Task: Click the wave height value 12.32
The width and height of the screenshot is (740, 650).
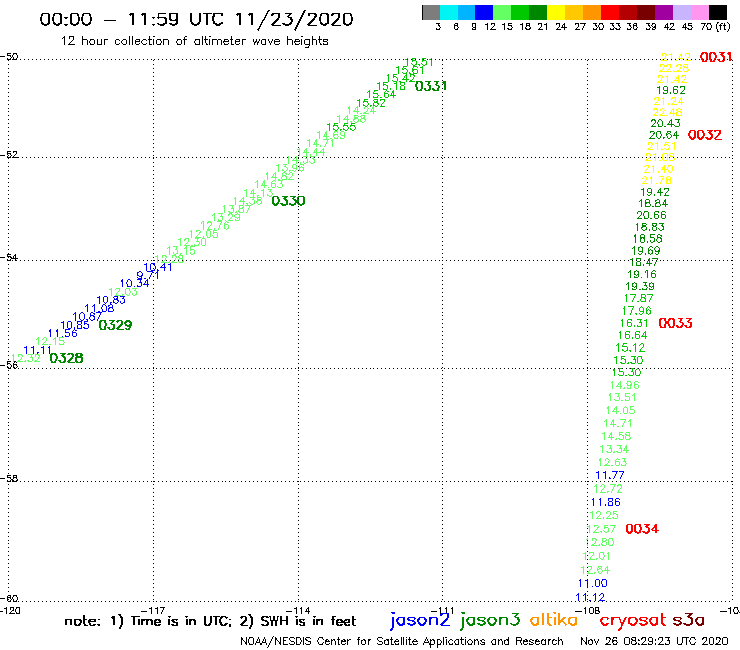Action: coord(25,358)
